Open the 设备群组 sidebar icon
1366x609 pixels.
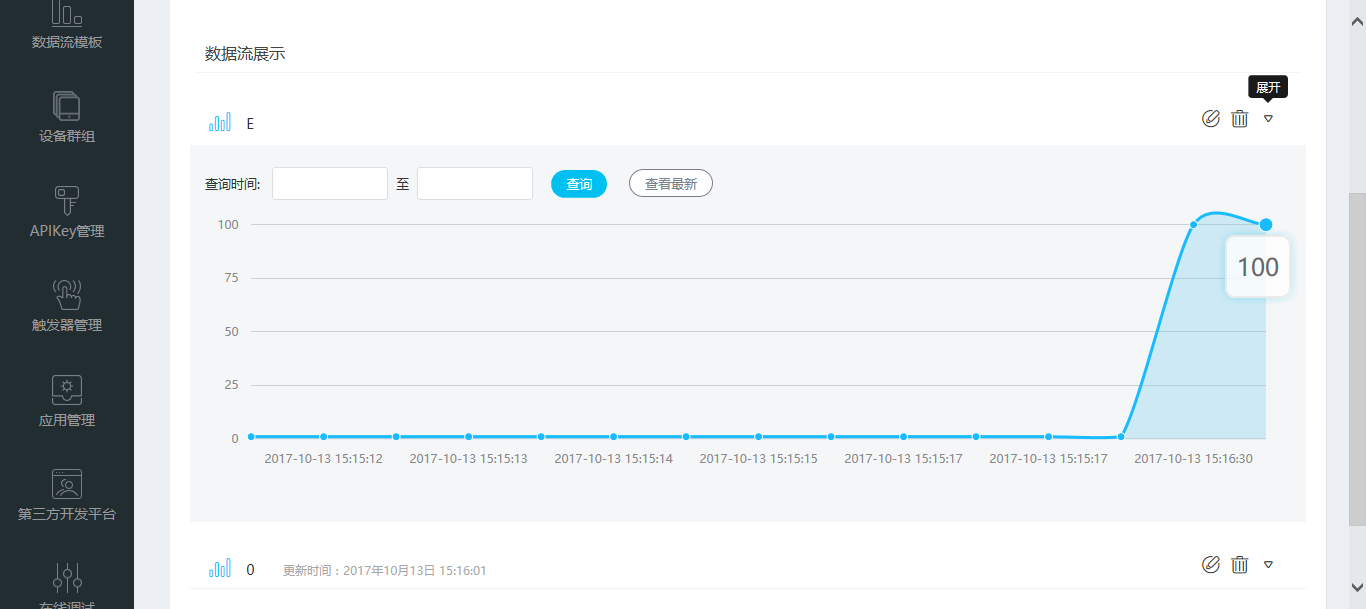pyautogui.click(x=67, y=107)
